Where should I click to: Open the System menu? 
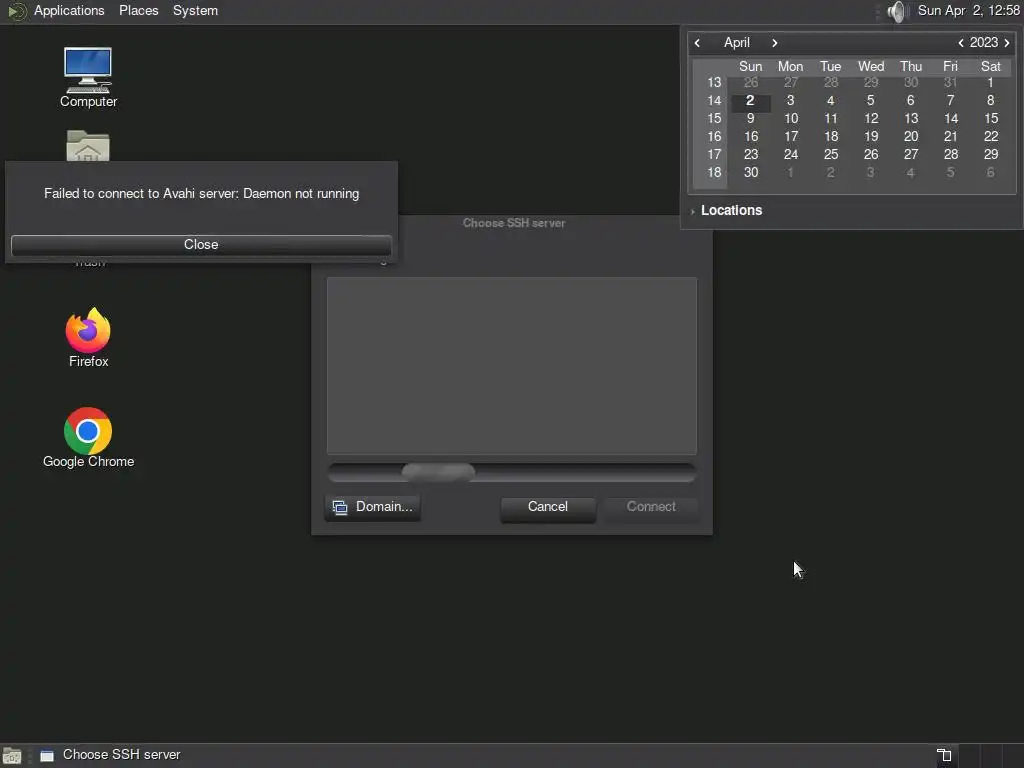(195, 10)
